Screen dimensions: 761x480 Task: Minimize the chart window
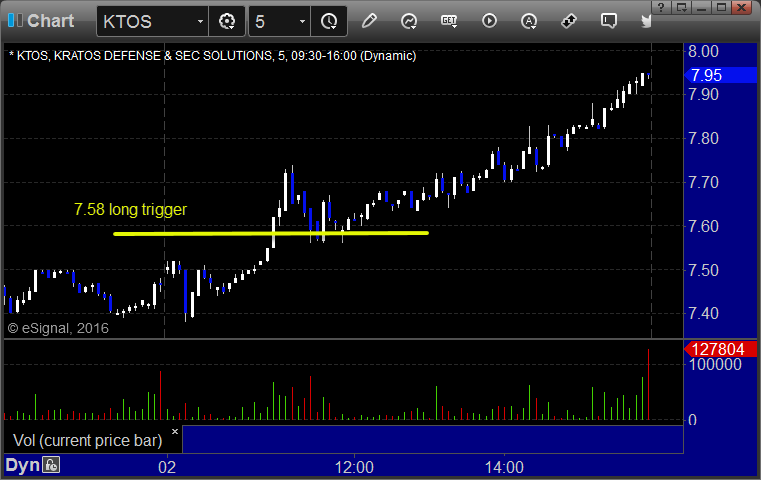[x=701, y=7]
